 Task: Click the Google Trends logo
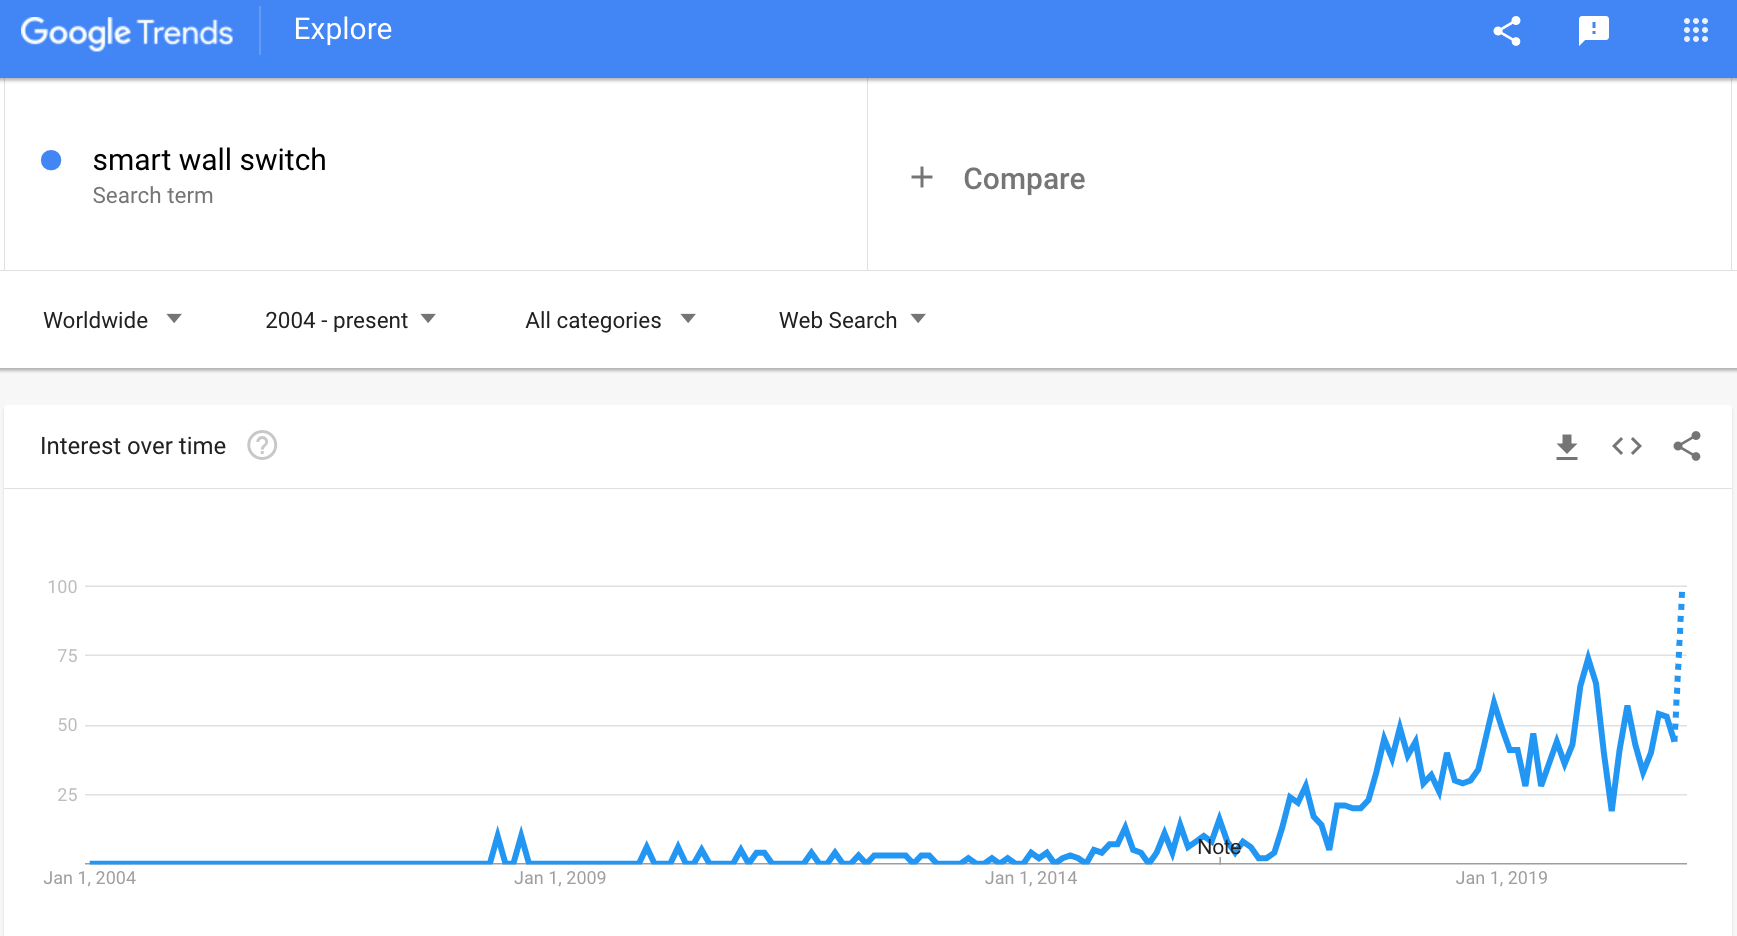click(127, 32)
